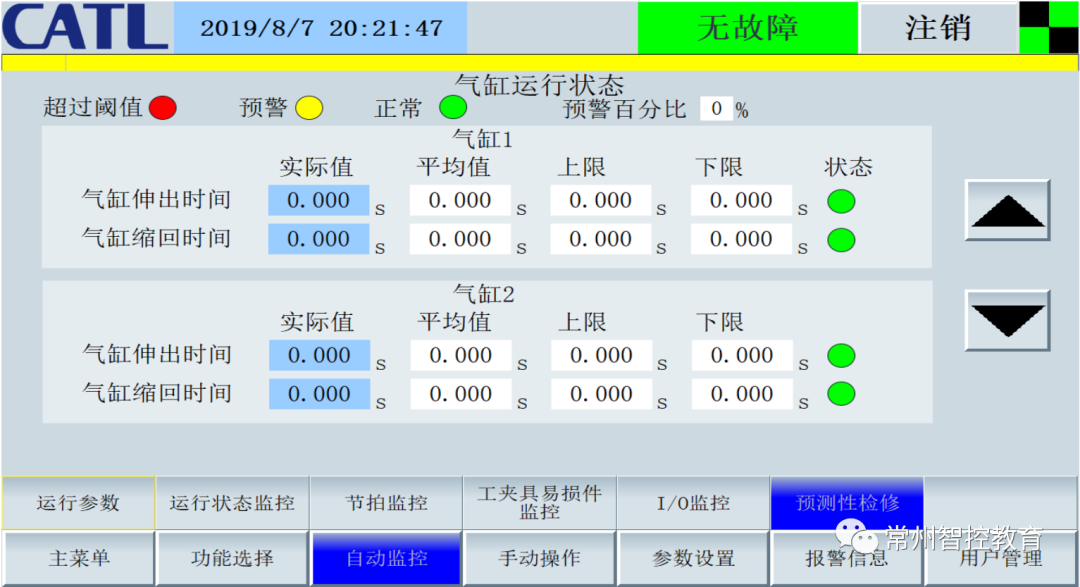Click cylinder 1 extend time status indicator
1080x587 pixels.
tap(841, 202)
